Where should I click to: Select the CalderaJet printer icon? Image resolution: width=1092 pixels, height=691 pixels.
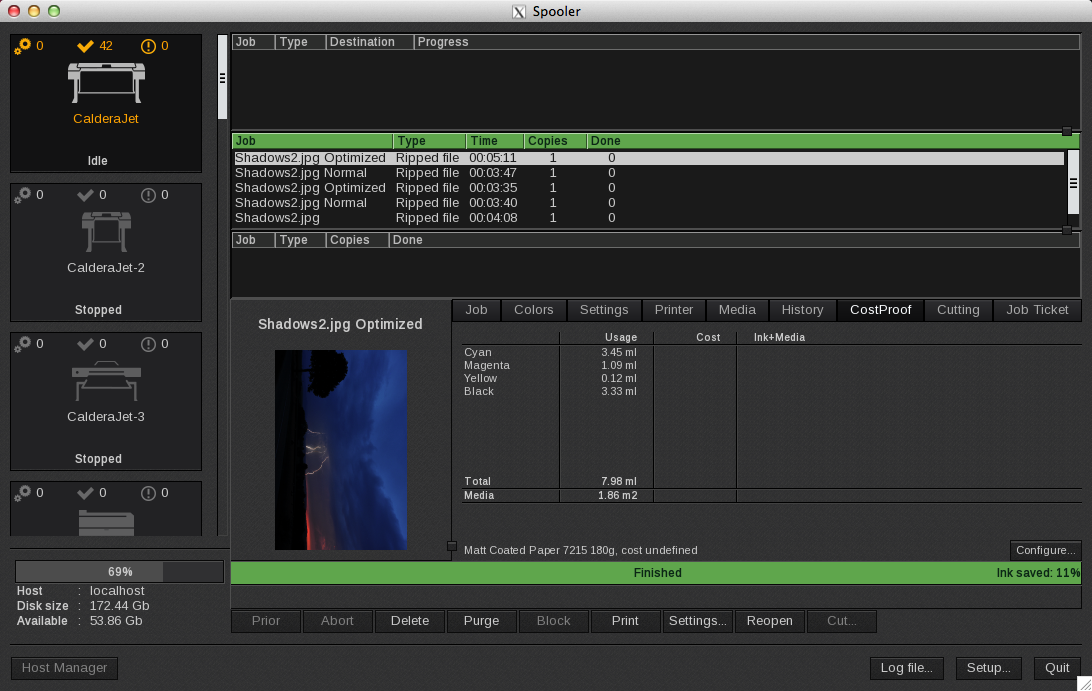point(106,83)
